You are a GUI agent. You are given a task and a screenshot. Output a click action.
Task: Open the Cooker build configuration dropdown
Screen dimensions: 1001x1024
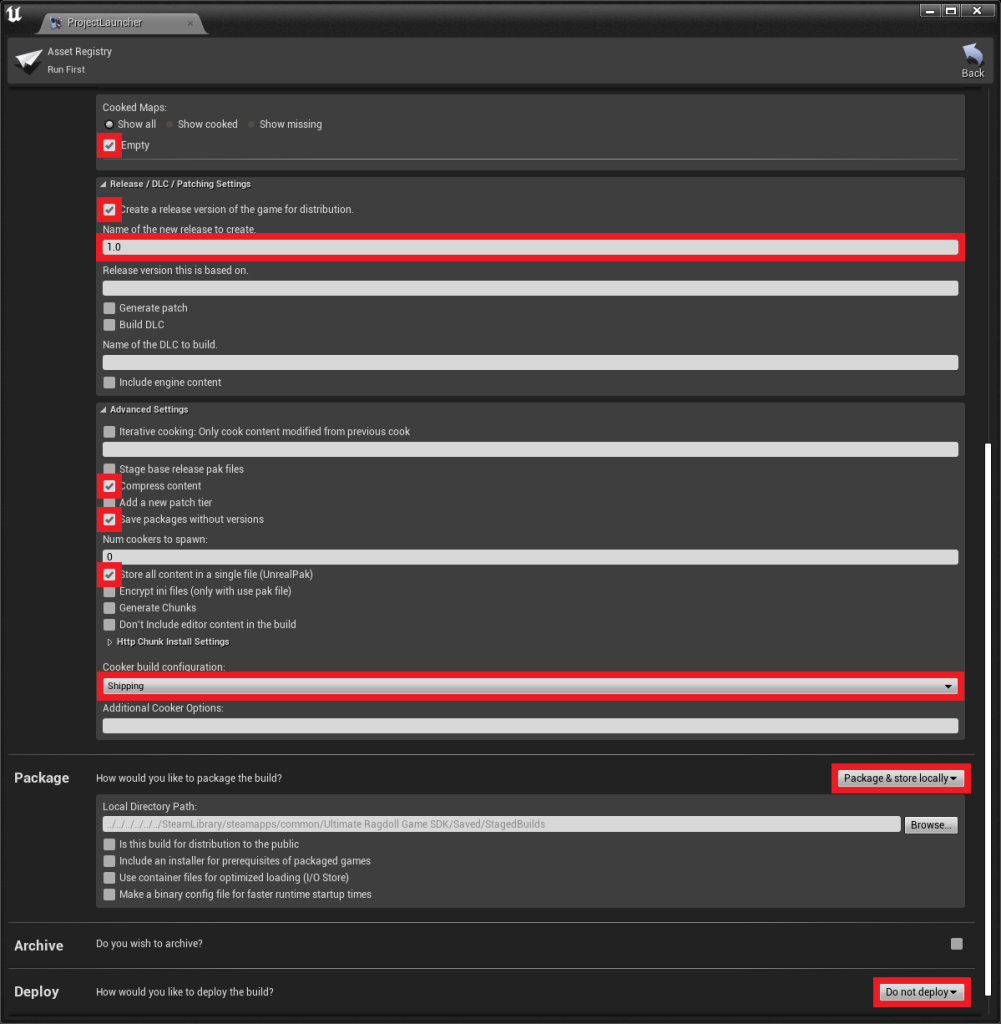[530, 686]
